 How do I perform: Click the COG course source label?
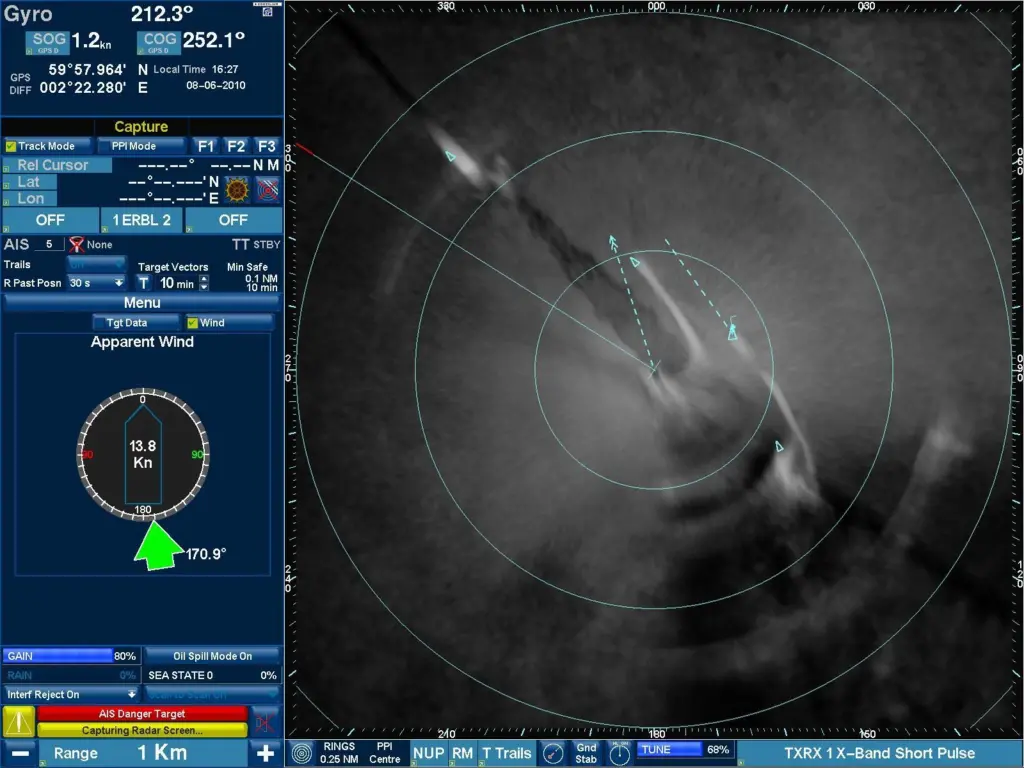pos(159,42)
